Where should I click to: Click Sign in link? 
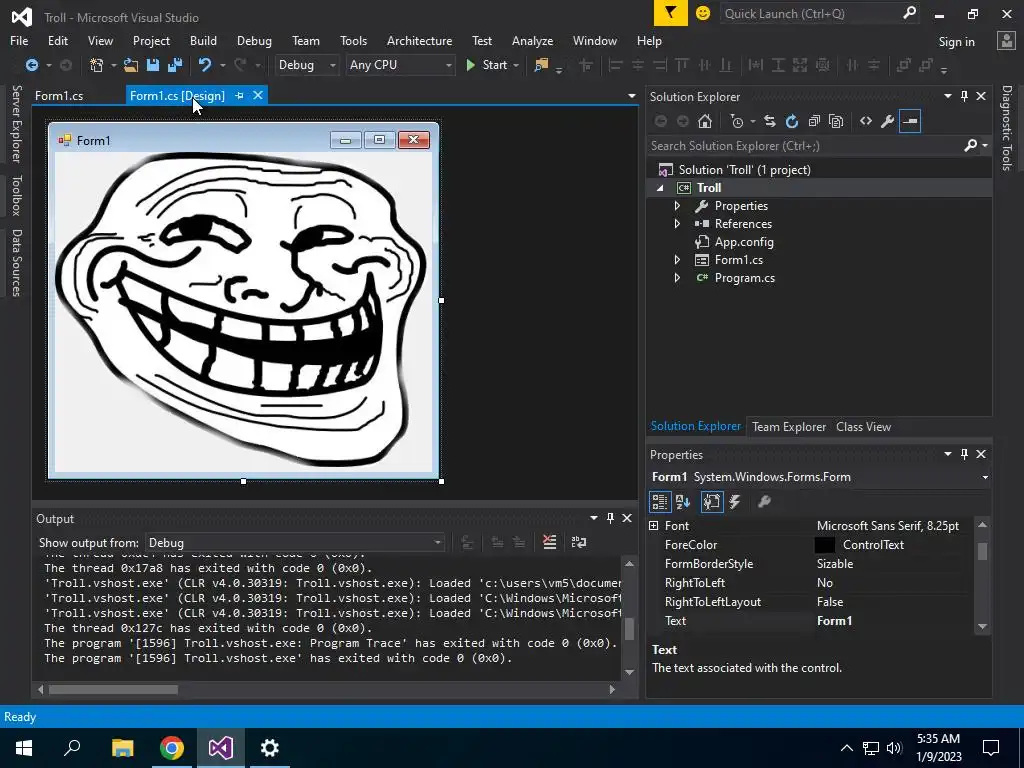point(956,42)
